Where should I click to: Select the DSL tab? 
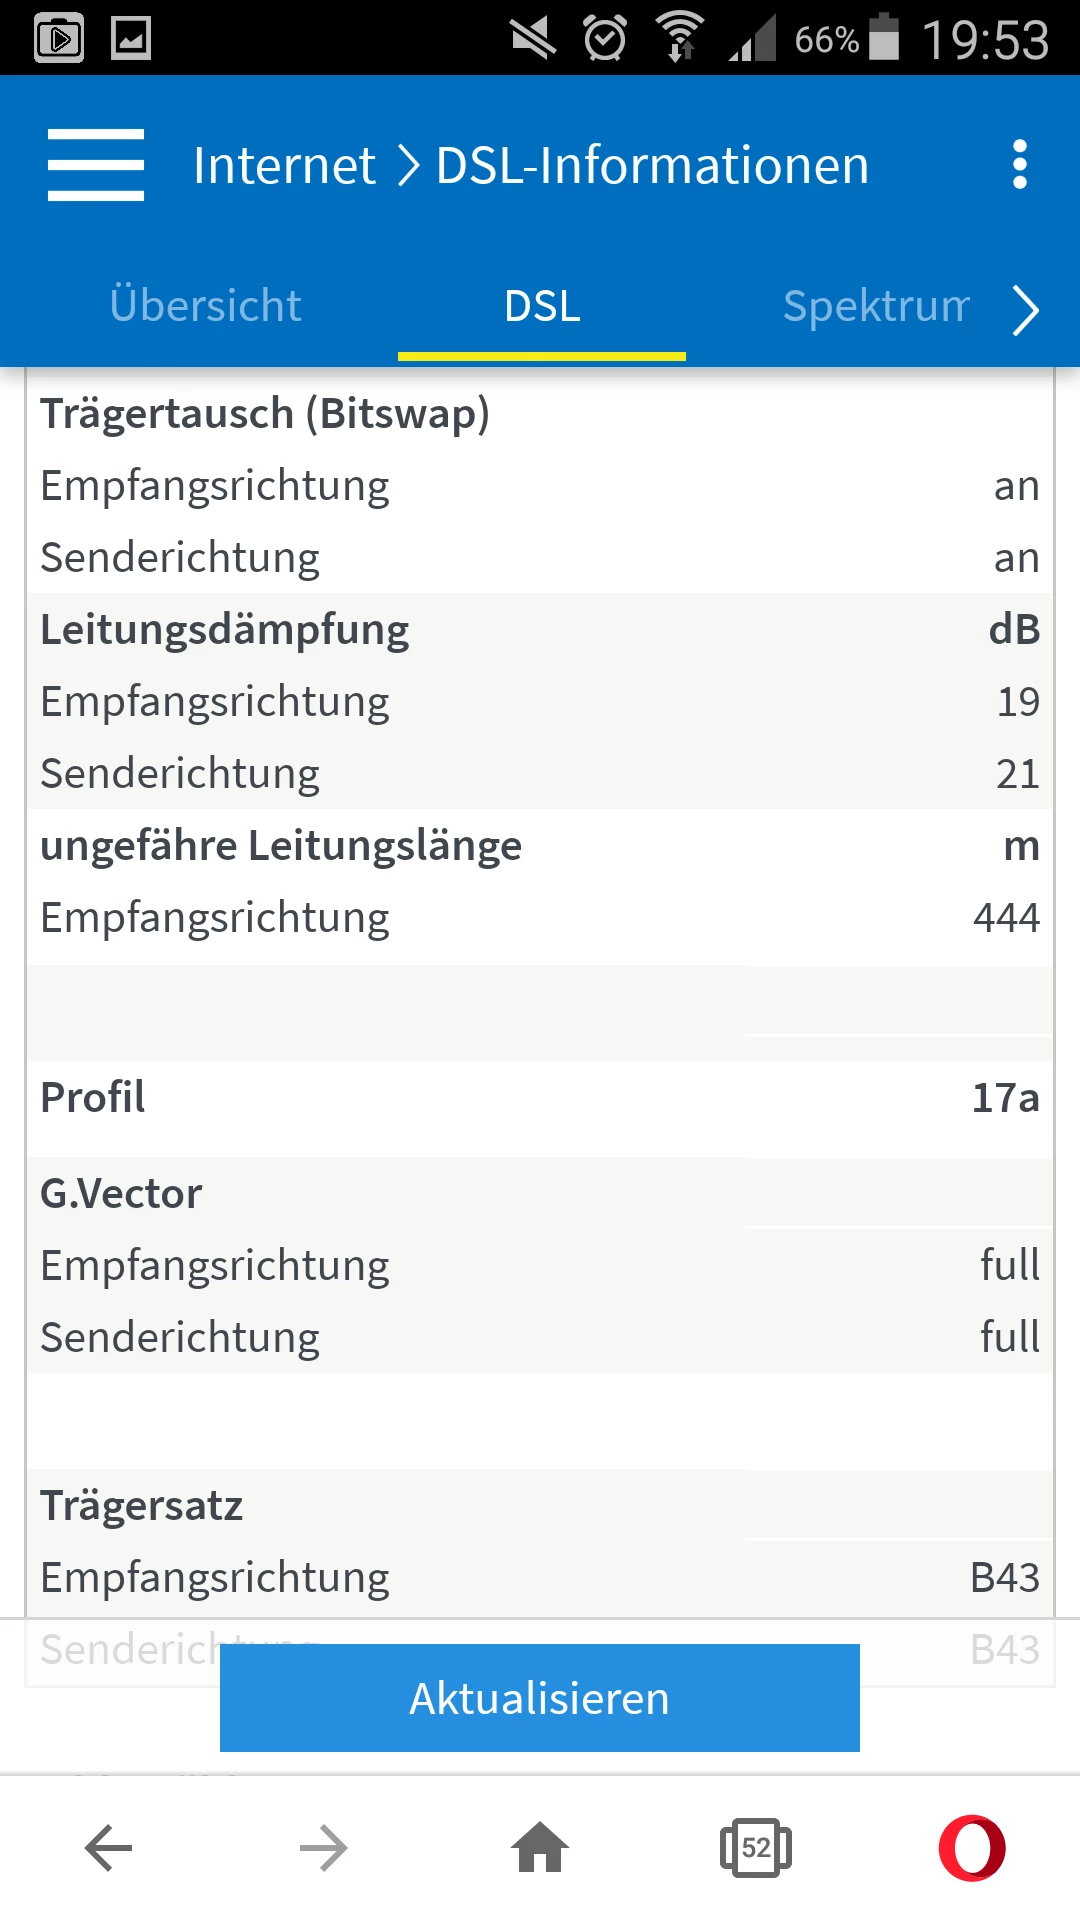point(542,306)
